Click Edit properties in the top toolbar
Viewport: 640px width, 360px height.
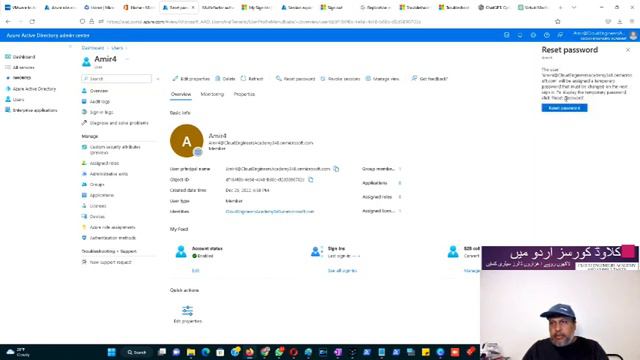click(x=191, y=78)
